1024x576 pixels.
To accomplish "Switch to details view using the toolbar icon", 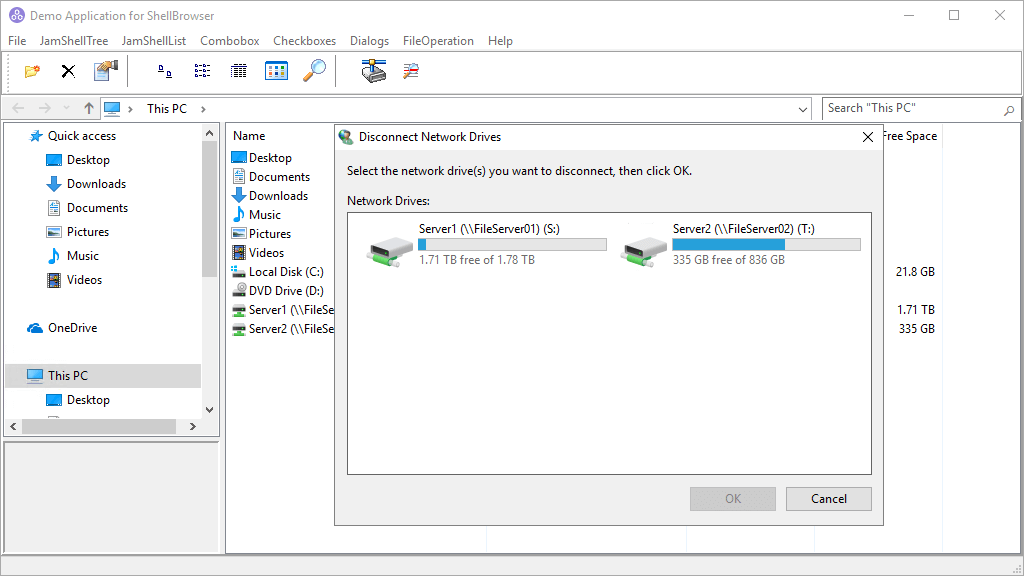I will [237, 71].
